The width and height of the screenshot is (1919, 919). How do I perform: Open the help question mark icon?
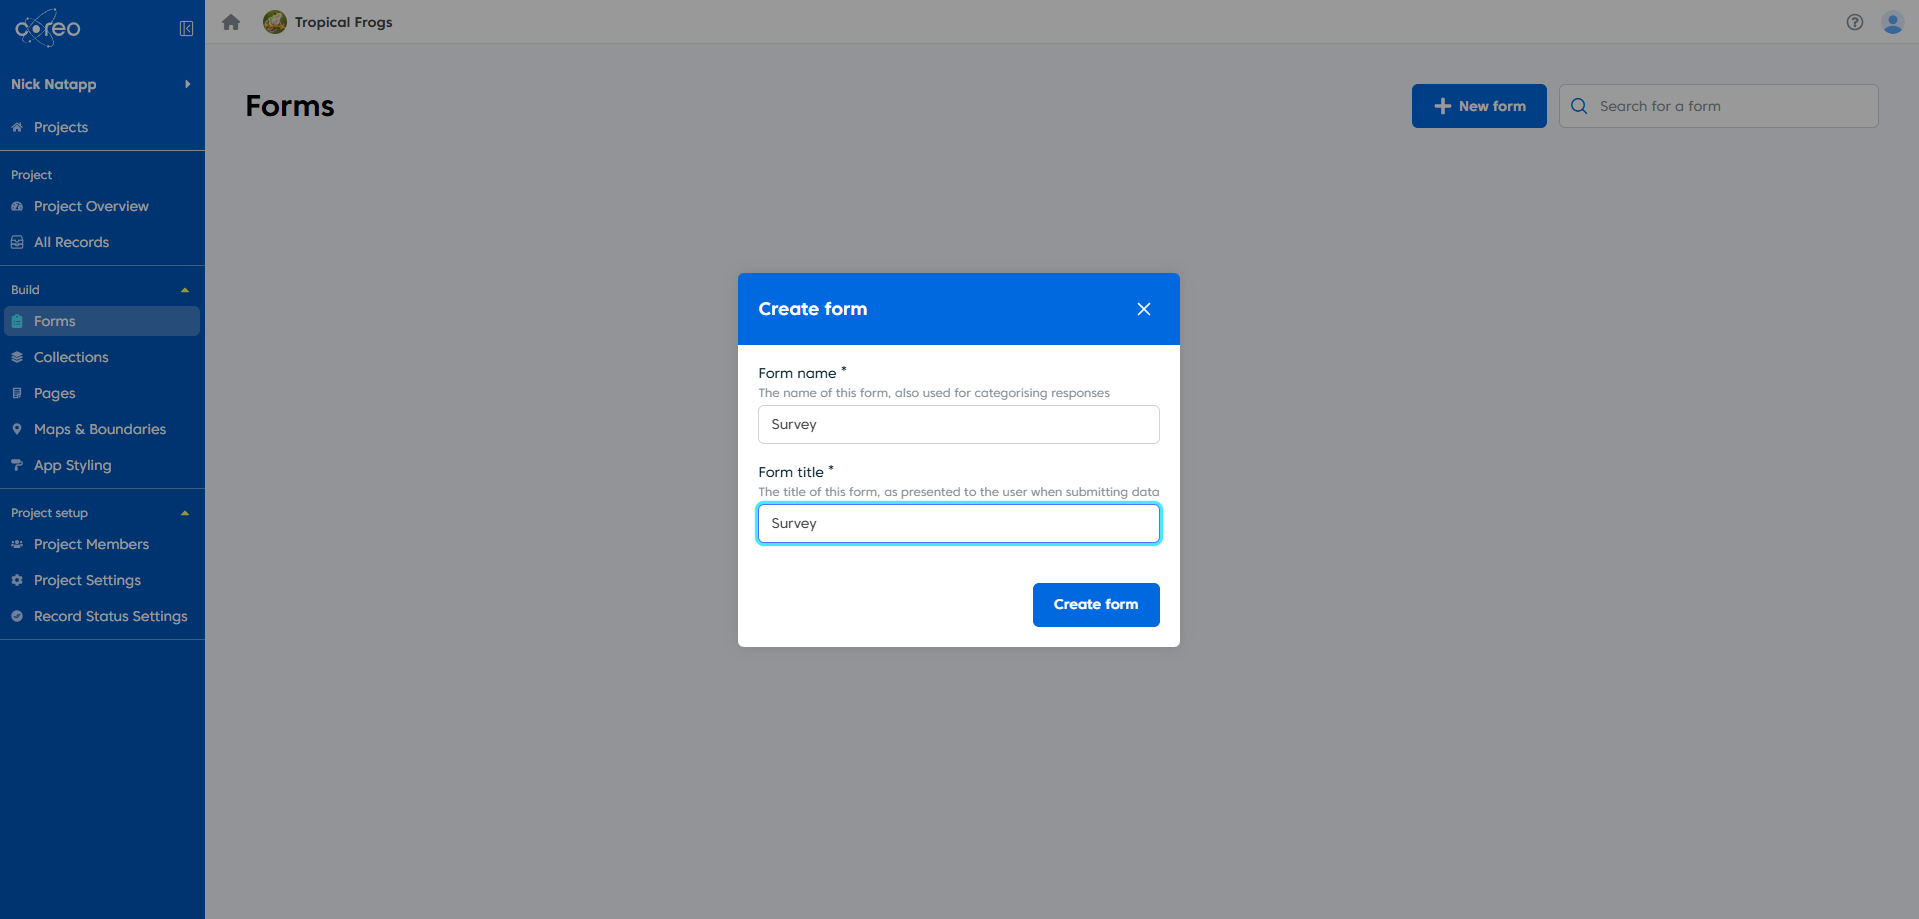click(1855, 22)
